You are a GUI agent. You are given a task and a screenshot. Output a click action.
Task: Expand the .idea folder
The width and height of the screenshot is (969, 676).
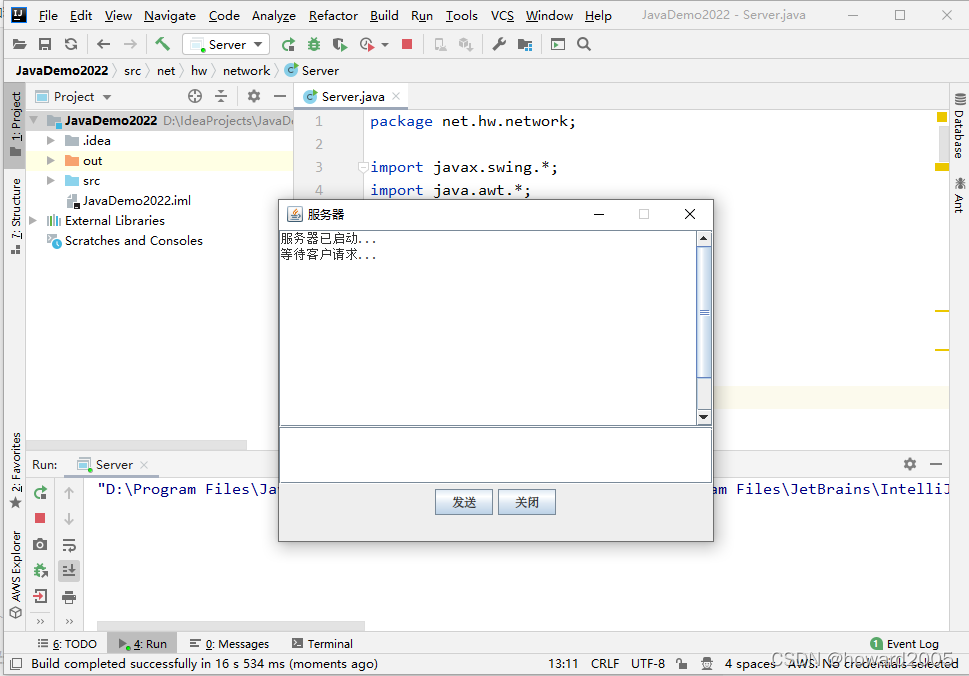51,140
